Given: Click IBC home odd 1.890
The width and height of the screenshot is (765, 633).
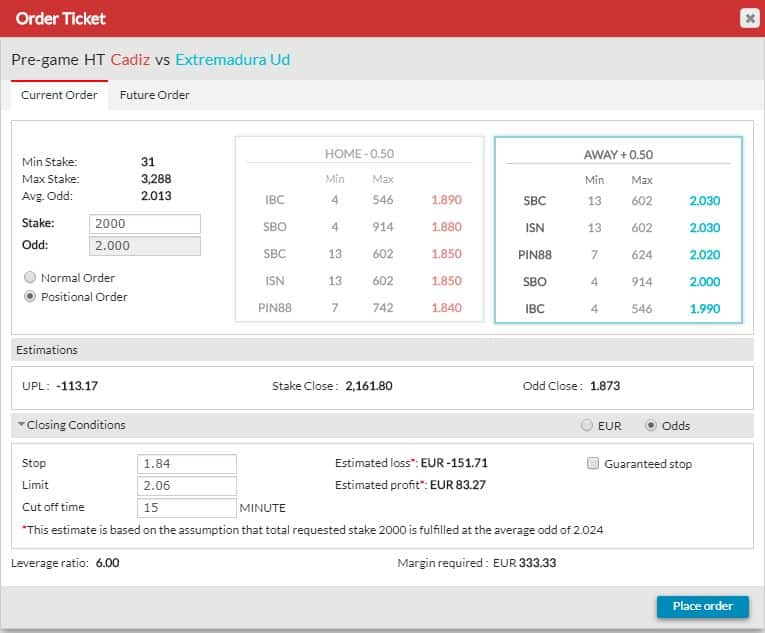Looking at the screenshot, I should pyautogui.click(x=446, y=200).
